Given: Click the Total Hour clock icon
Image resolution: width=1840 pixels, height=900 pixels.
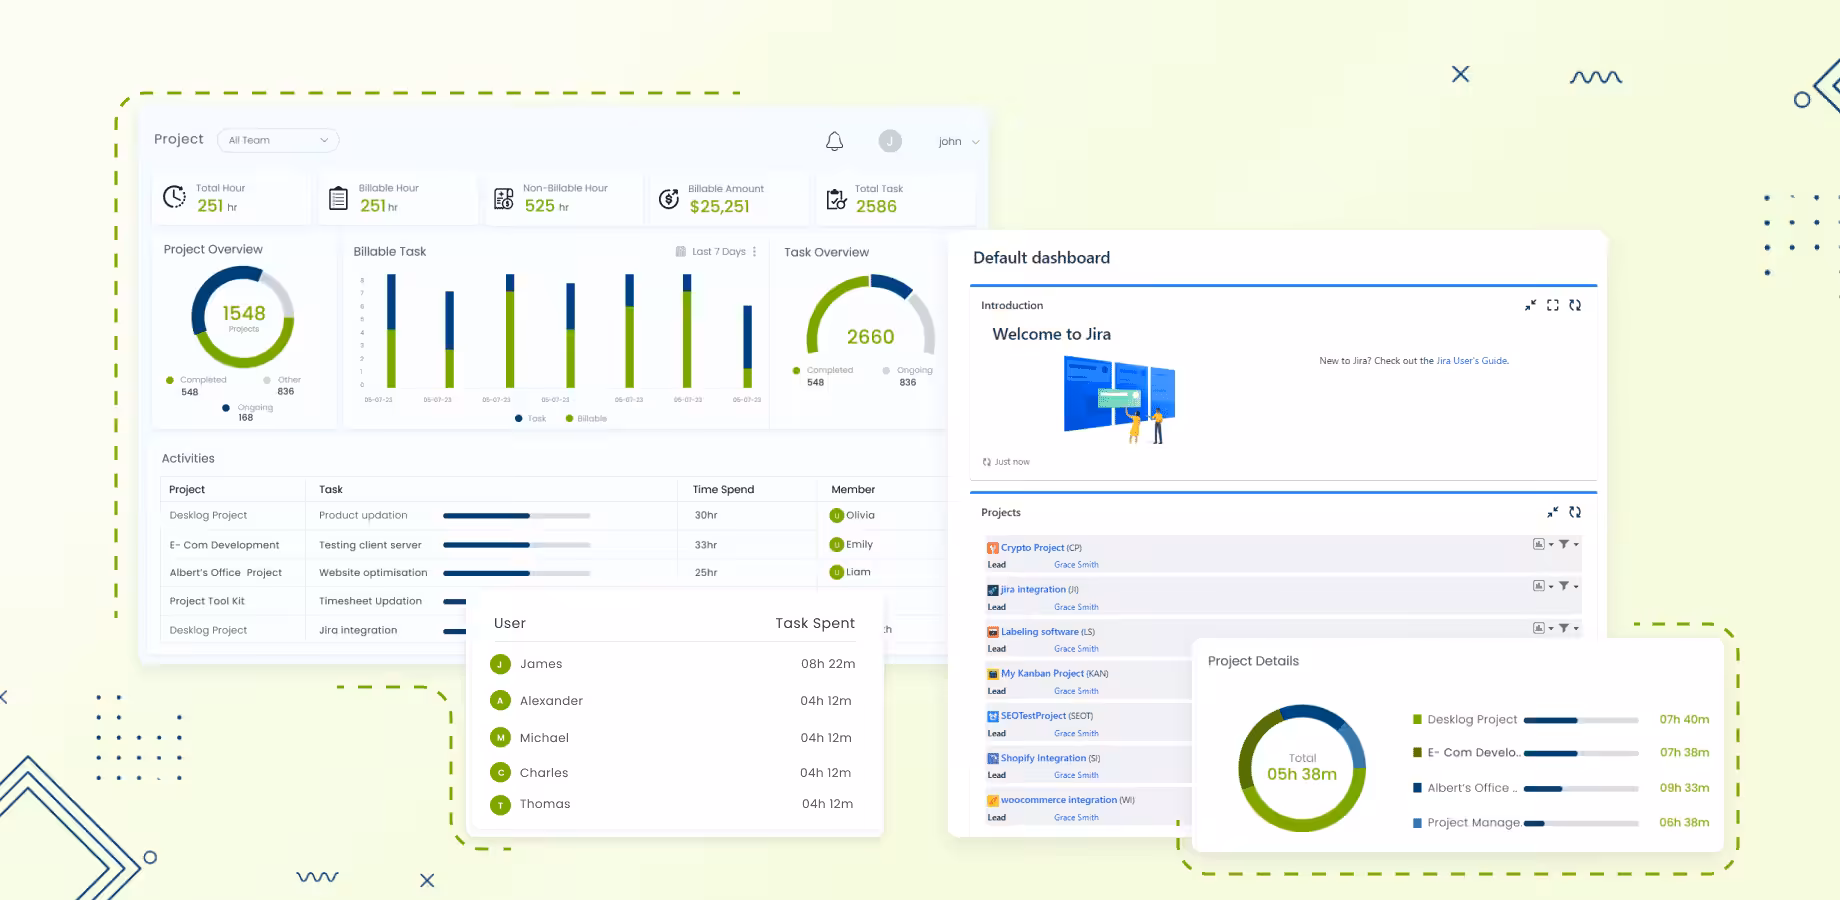Looking at the screenshot, I should [x=174, y=197].
